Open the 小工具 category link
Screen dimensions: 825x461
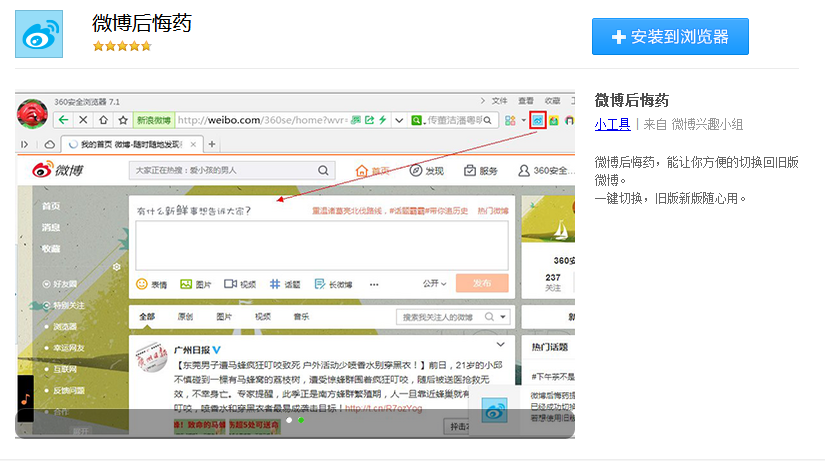tap(612, 124)
